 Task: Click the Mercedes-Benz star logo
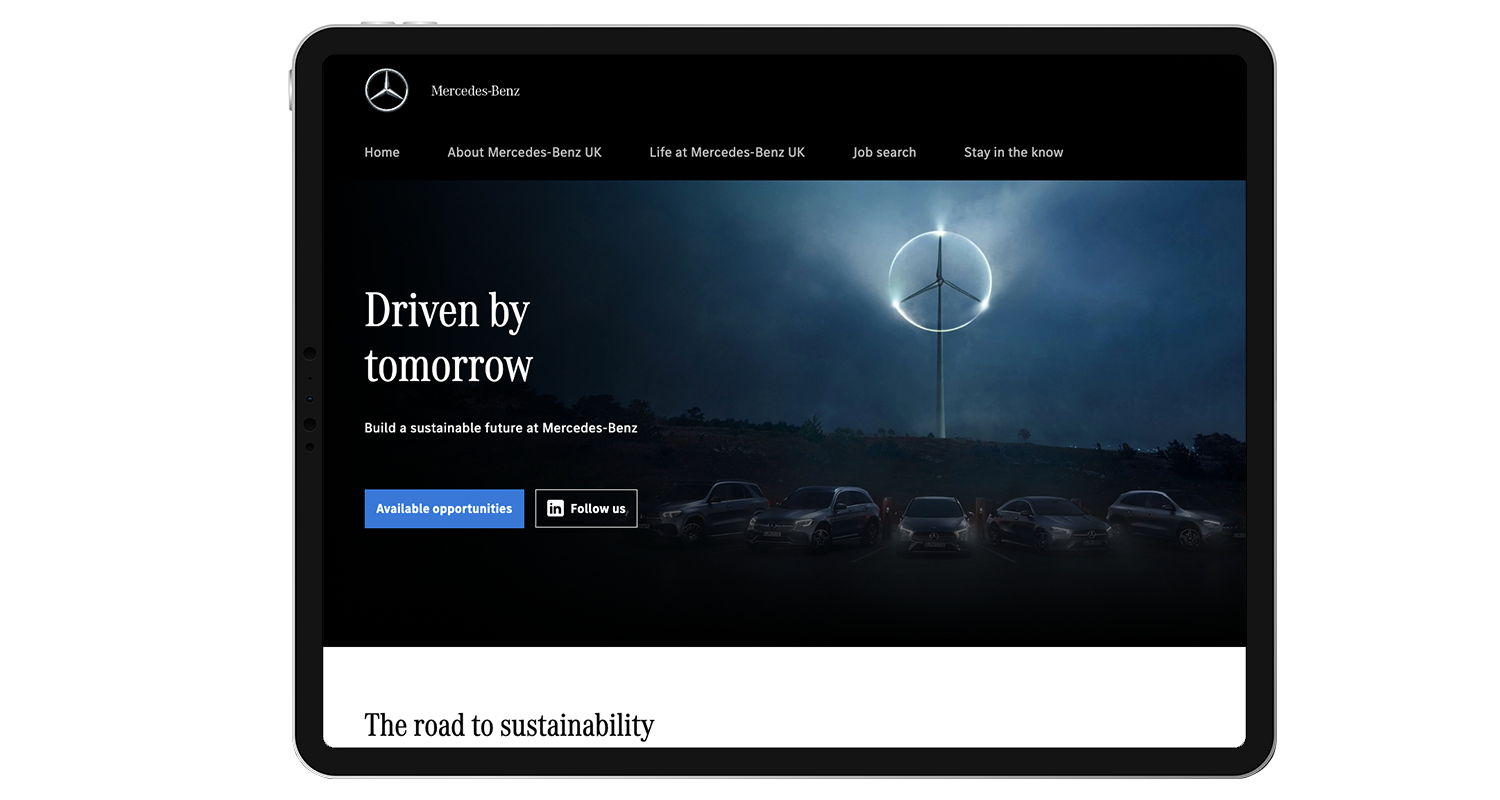tap(386, 90)
